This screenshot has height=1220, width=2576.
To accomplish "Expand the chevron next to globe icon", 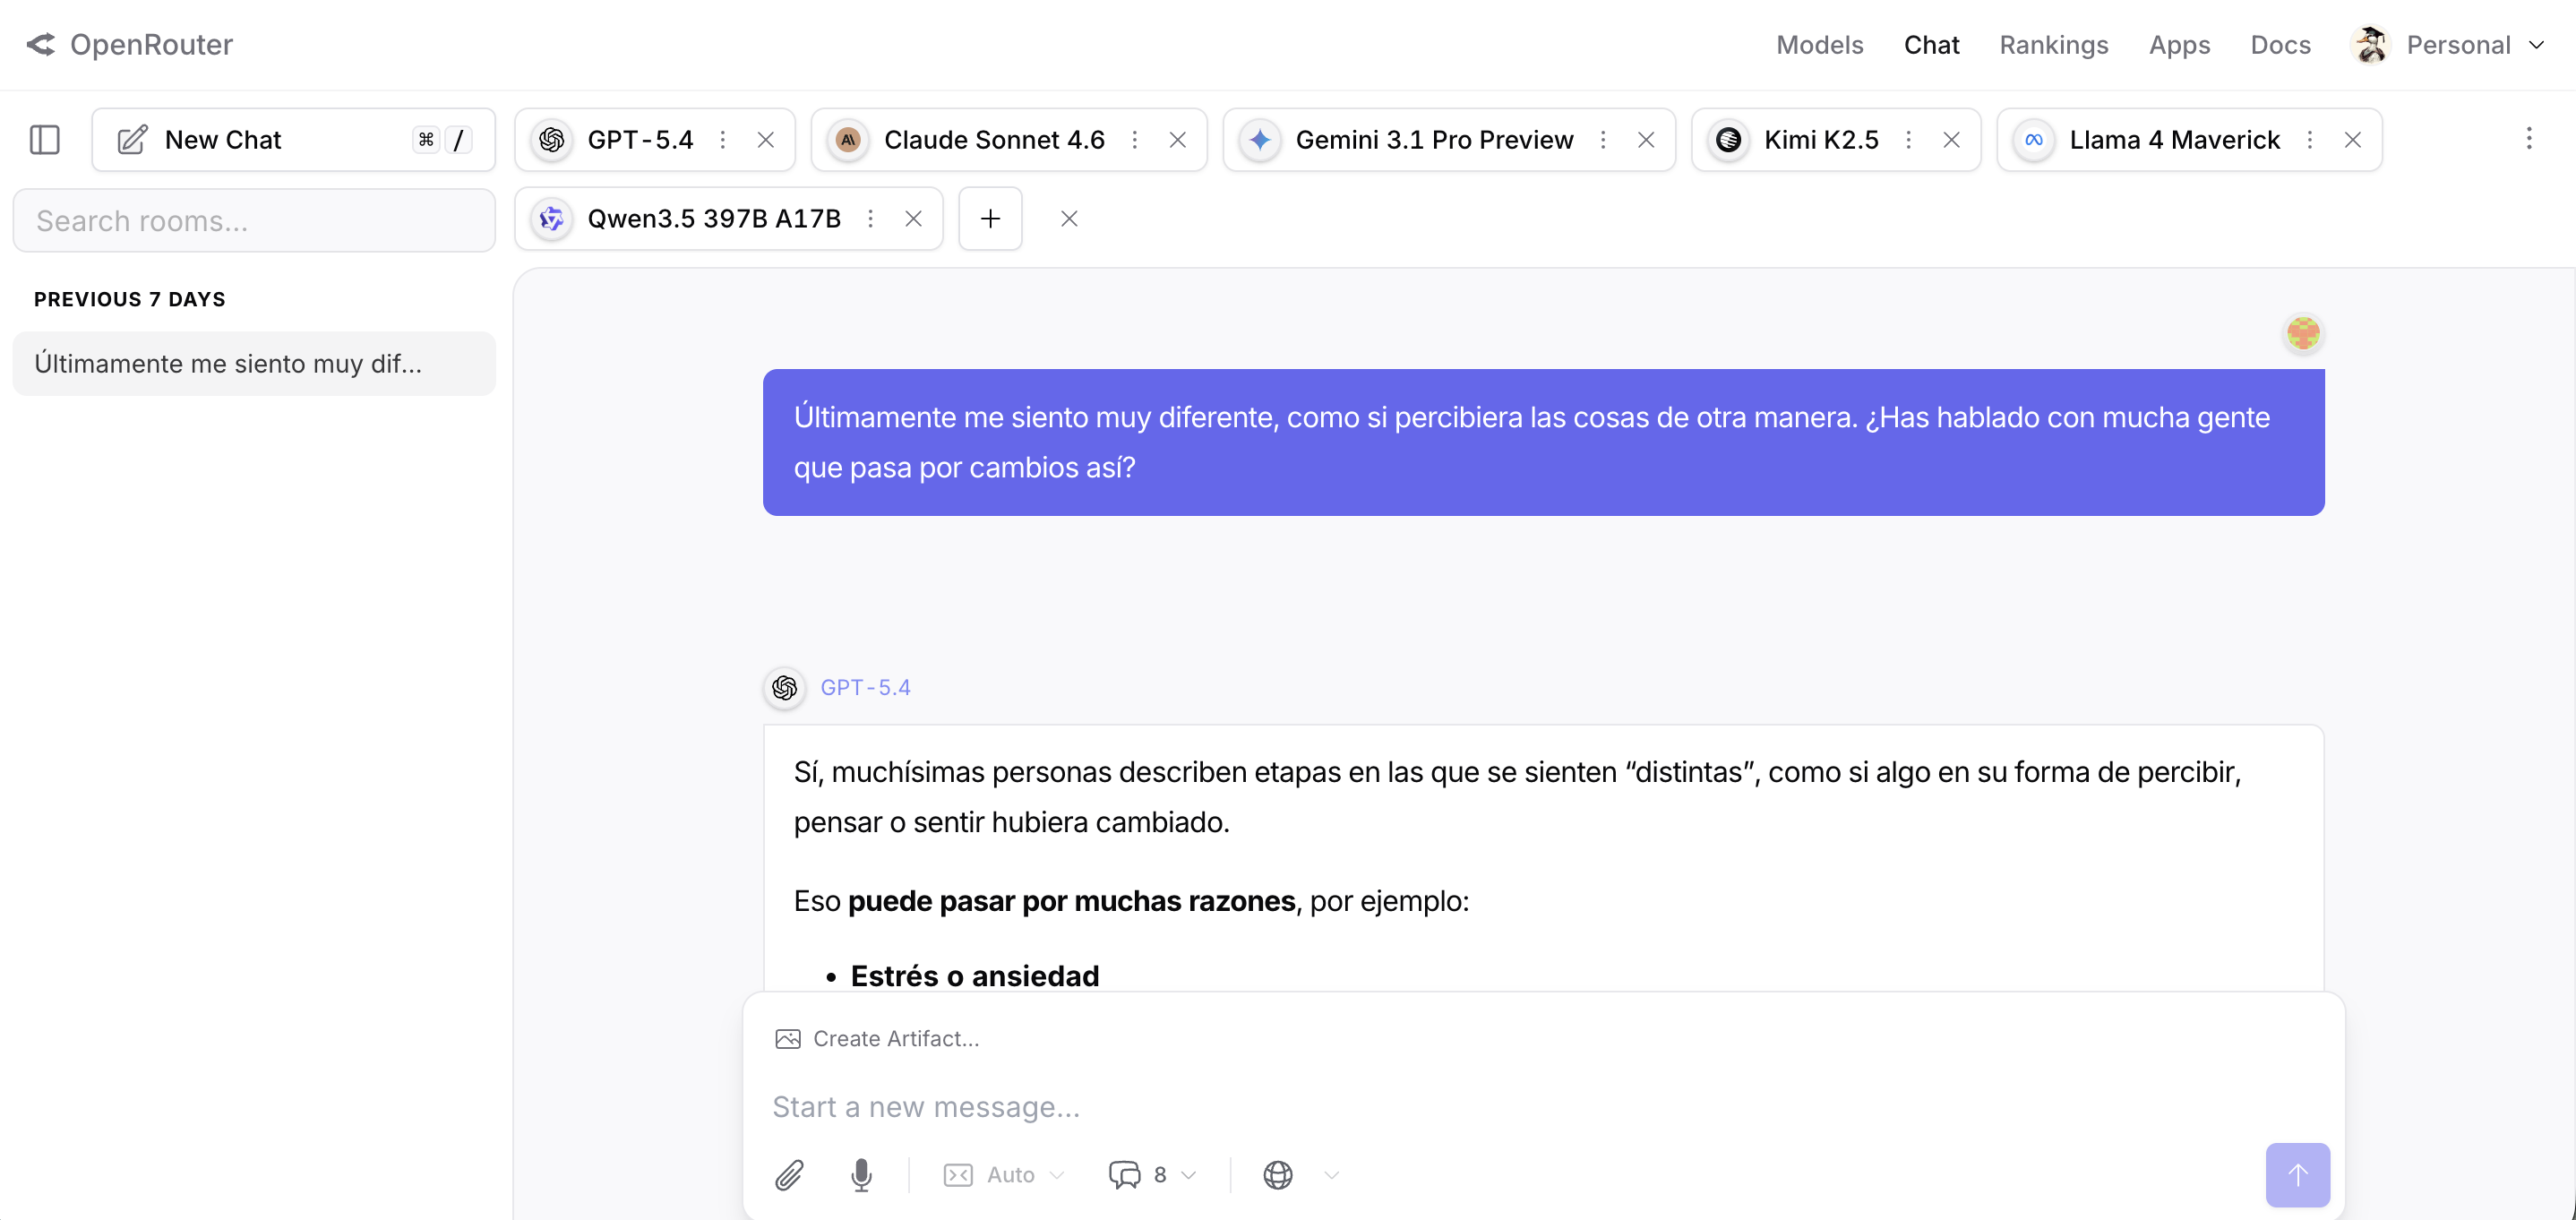I will [x=1331, y=1174].
